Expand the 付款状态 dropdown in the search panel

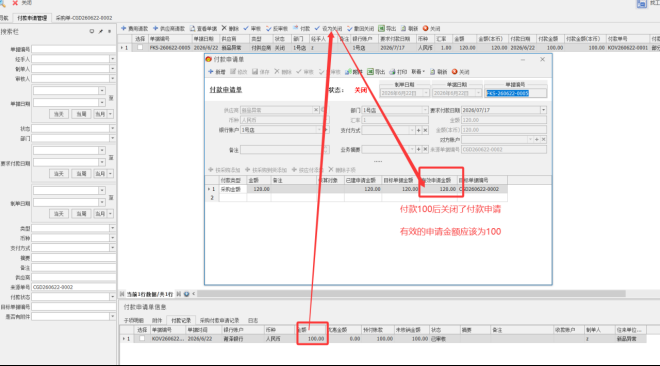[112, 297]
